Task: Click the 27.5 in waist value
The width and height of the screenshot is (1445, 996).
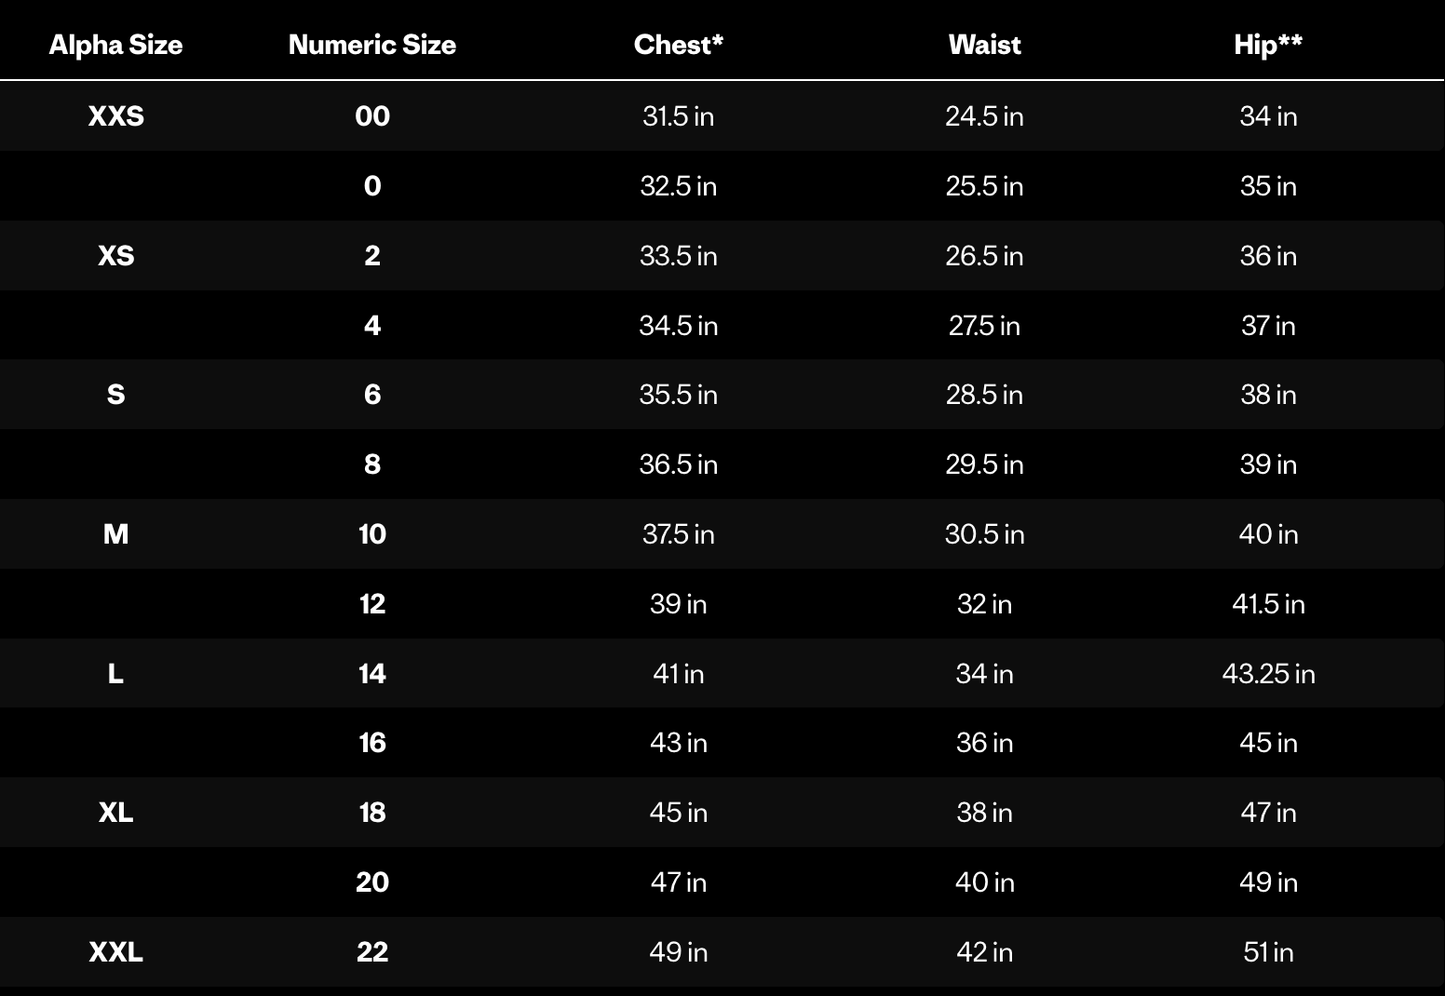Action: coord(984,325)
